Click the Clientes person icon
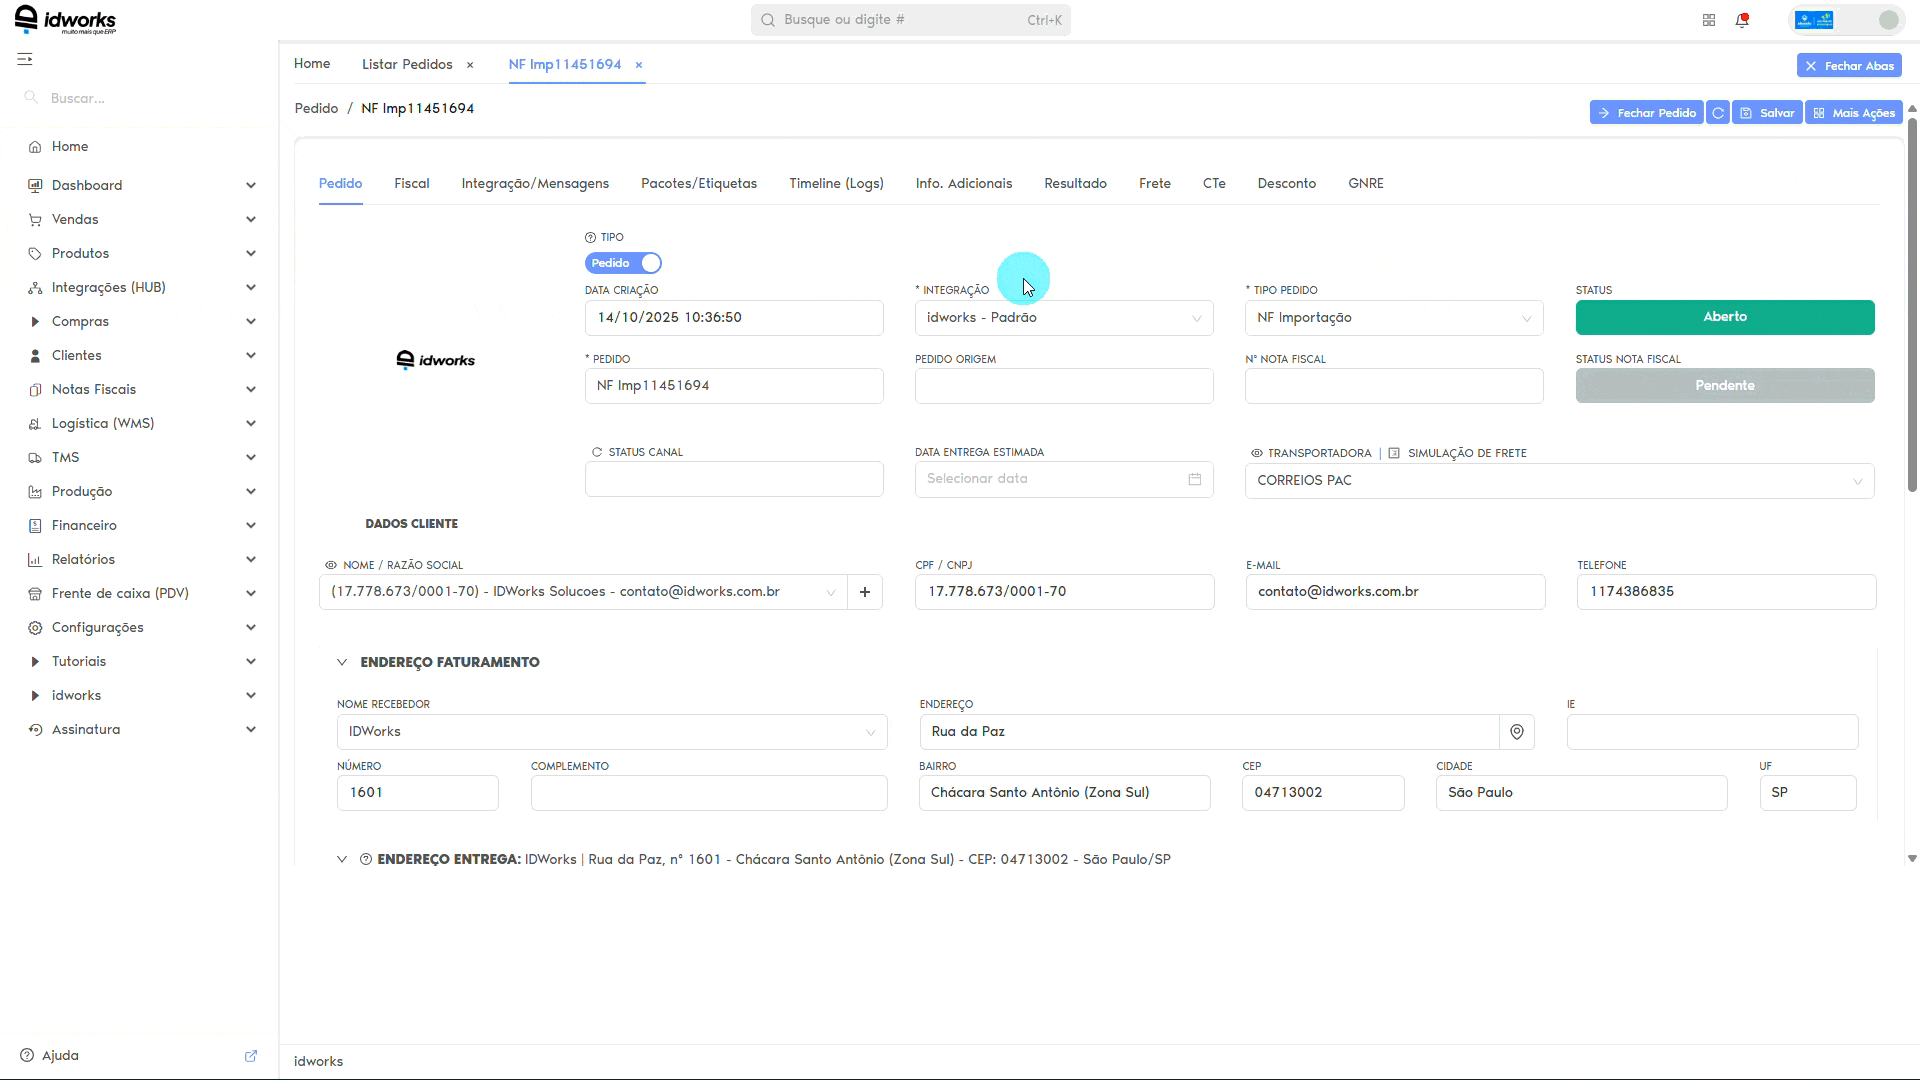 tap(35, 356)
